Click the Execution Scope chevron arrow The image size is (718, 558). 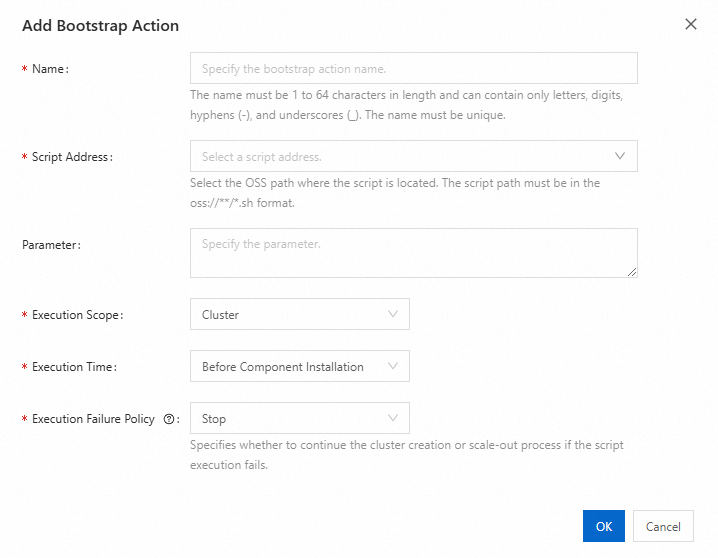tap(392, 314)
